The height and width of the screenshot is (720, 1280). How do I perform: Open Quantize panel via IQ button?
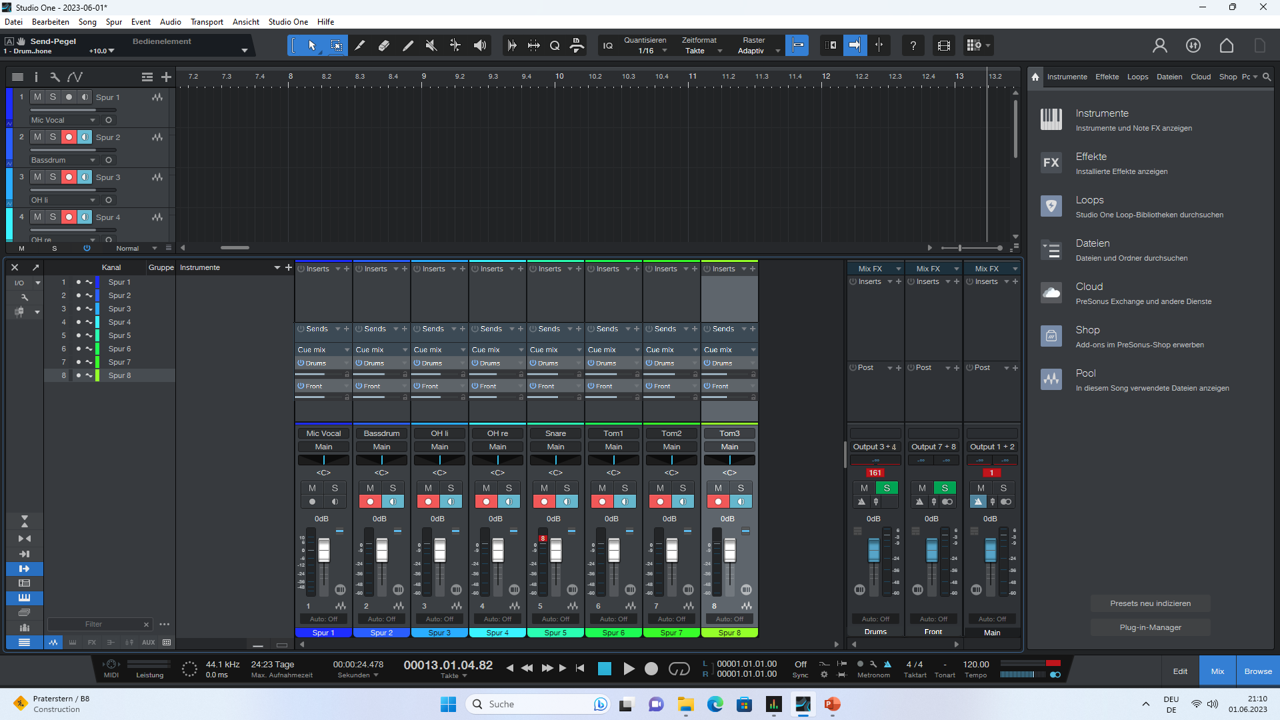click(x=607, y=46)
